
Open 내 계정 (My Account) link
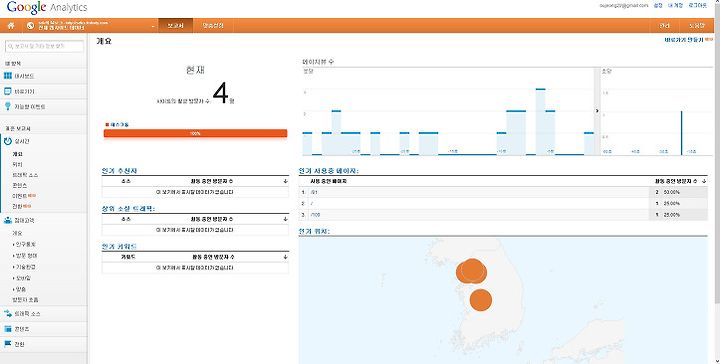(675, 6)
